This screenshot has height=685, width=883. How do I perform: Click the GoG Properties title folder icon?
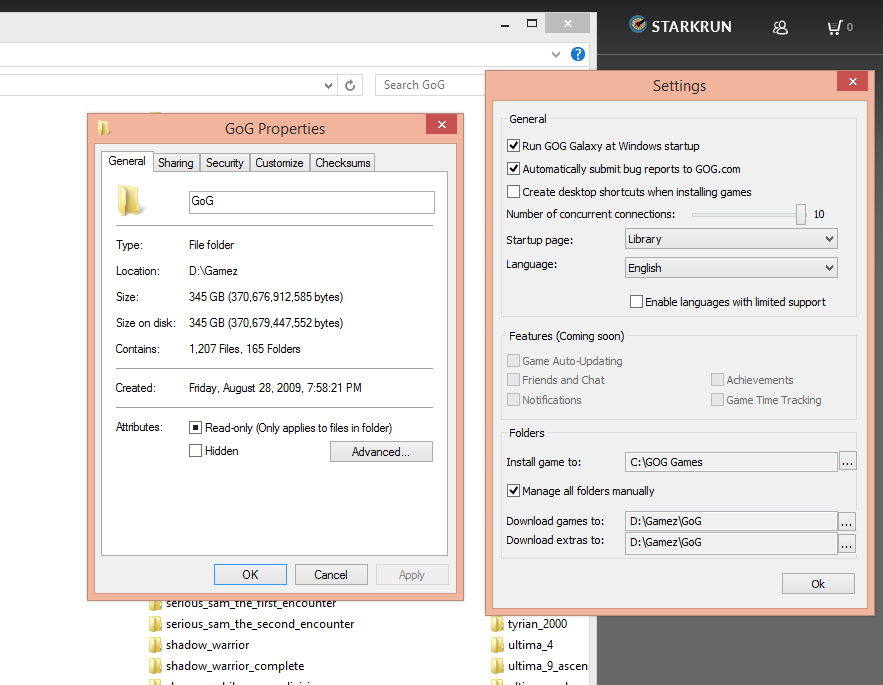104,128
